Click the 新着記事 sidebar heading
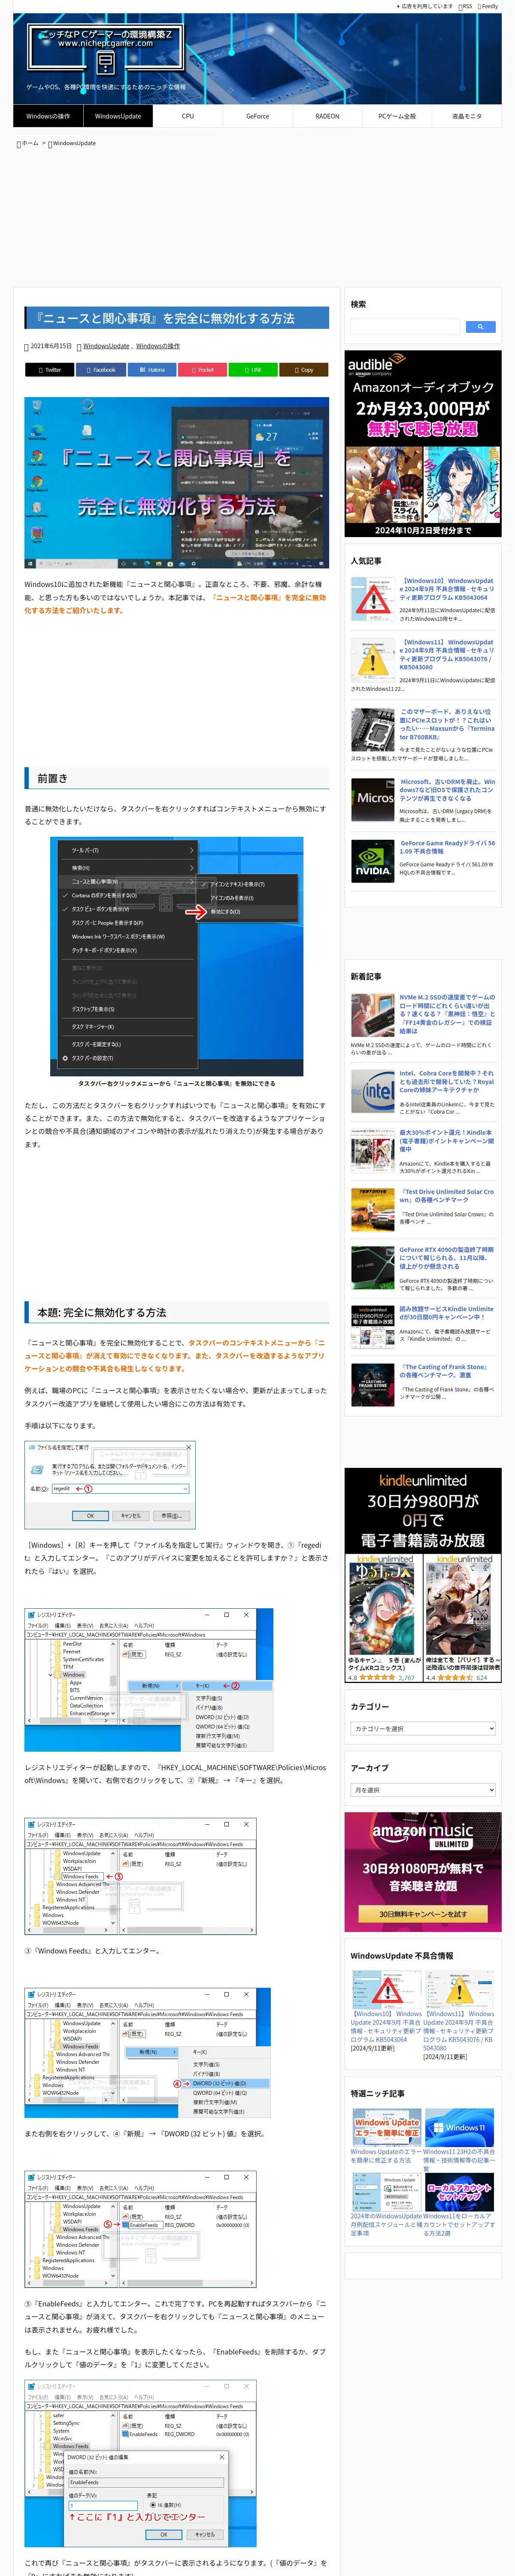Image resolution: width=515 pixels, height=2576 pixels. click(x=366, y=976)
